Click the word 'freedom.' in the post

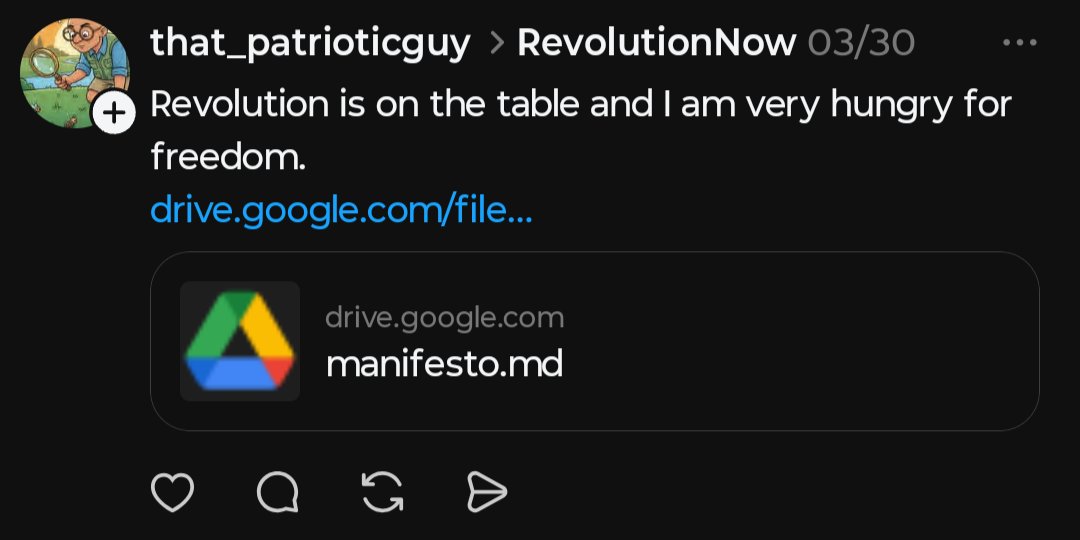[228, 158]
